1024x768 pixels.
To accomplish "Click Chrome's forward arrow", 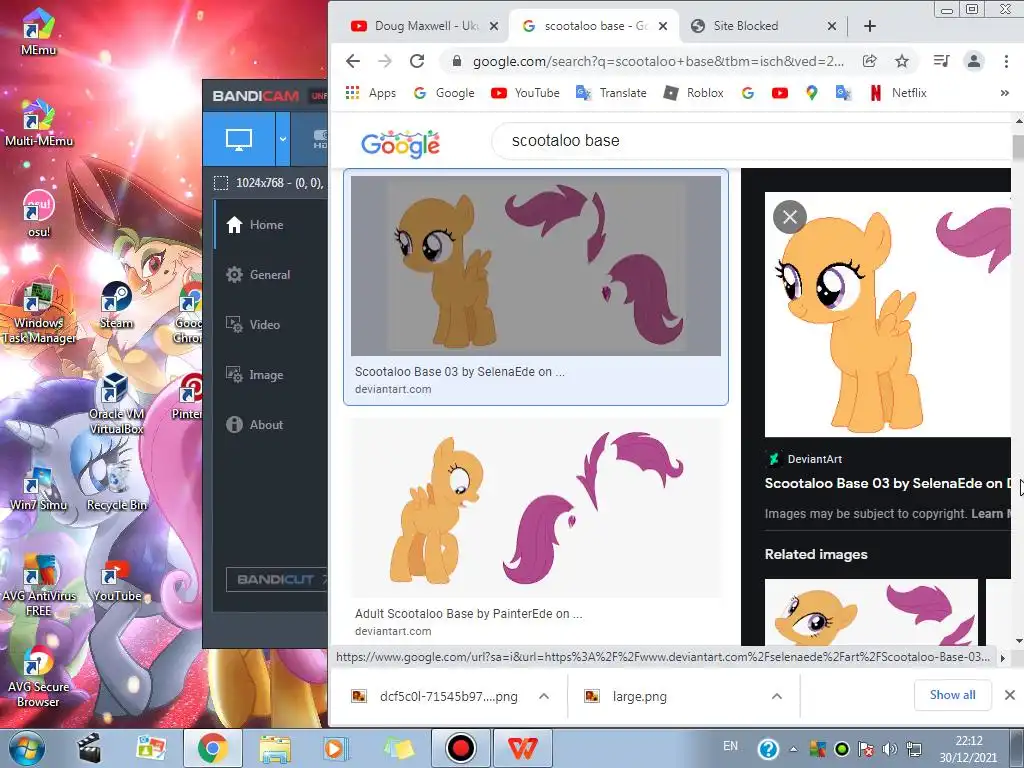I will (x=385, y=61).
